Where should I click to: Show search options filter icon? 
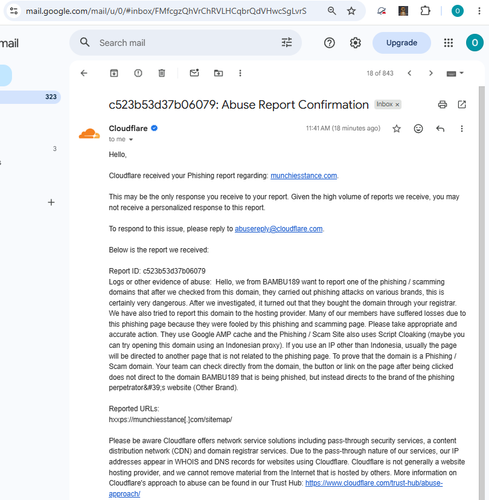point(287,42)
